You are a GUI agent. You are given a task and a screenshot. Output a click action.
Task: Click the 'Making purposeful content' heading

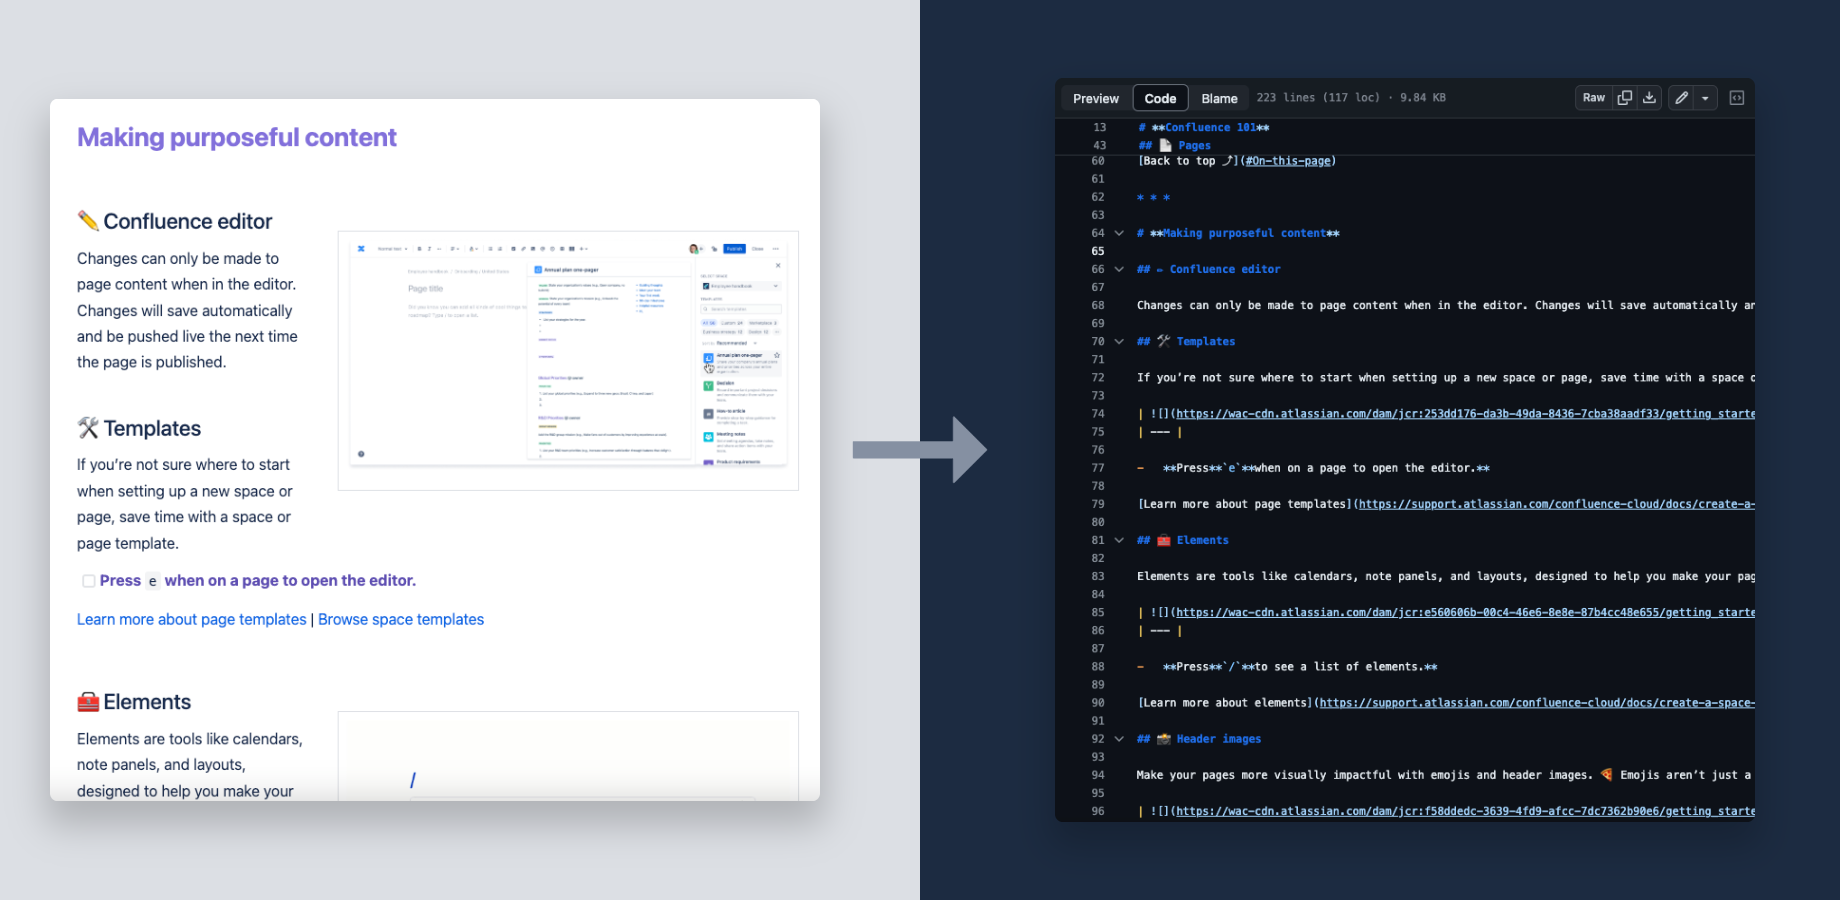237,137
